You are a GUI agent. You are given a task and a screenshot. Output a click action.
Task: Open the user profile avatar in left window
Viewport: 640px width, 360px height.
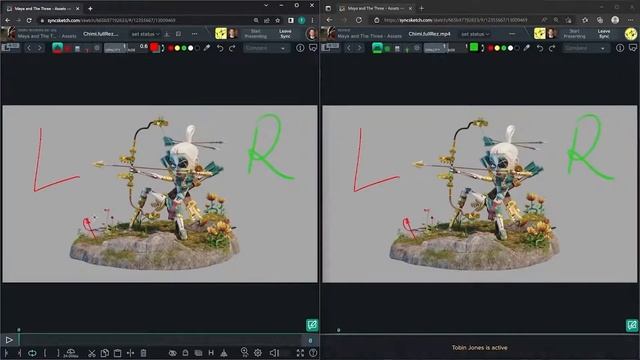tap(312, 33)
